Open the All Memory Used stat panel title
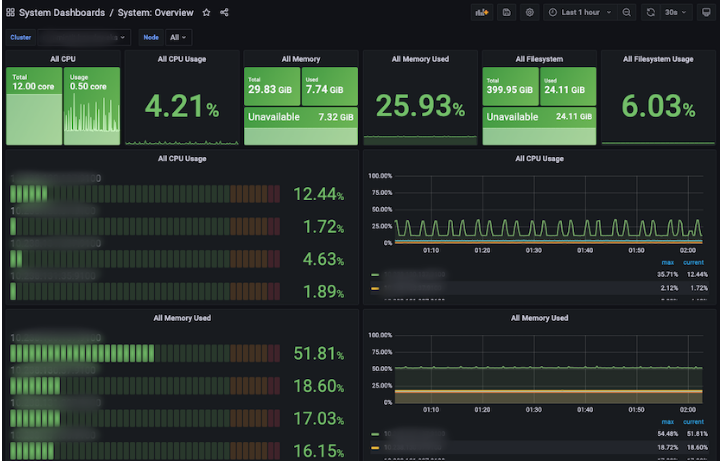 (x=420, y=59)
